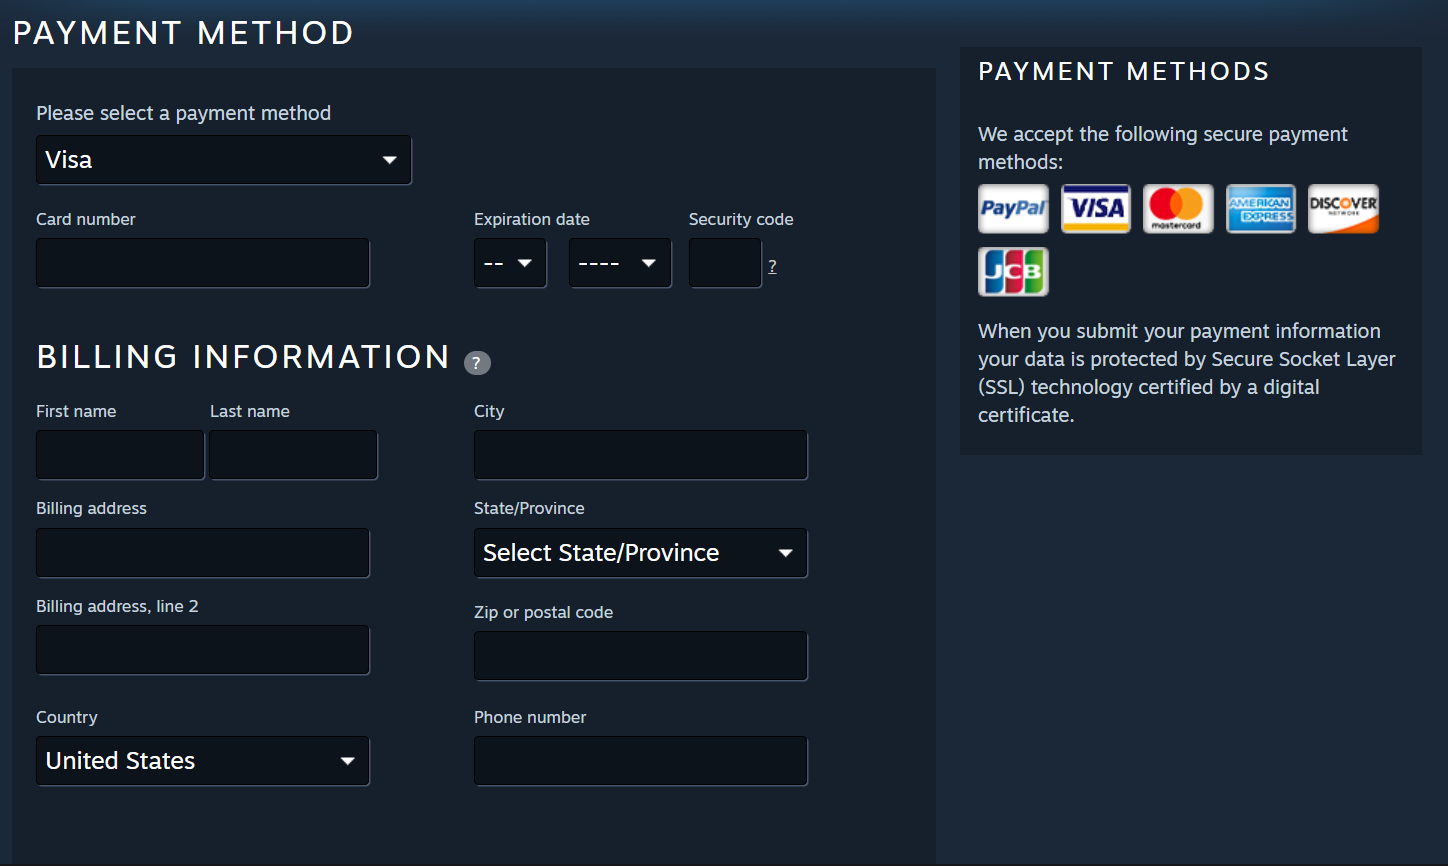Click the Mastercard logo
1448x866 pixels.
click(x=1178, y=208)
